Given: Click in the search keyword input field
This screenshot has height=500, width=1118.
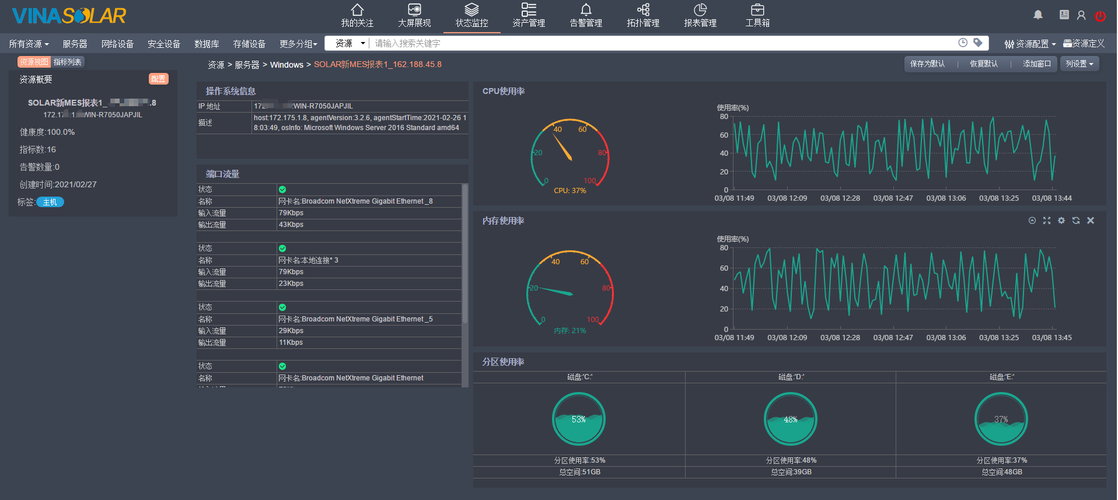Looking at the screenshot, I should coord(663,44).
